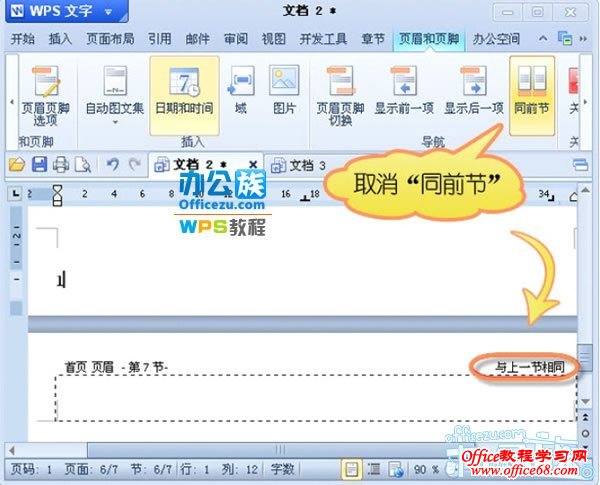Open the 开发工具 tab

323,39
